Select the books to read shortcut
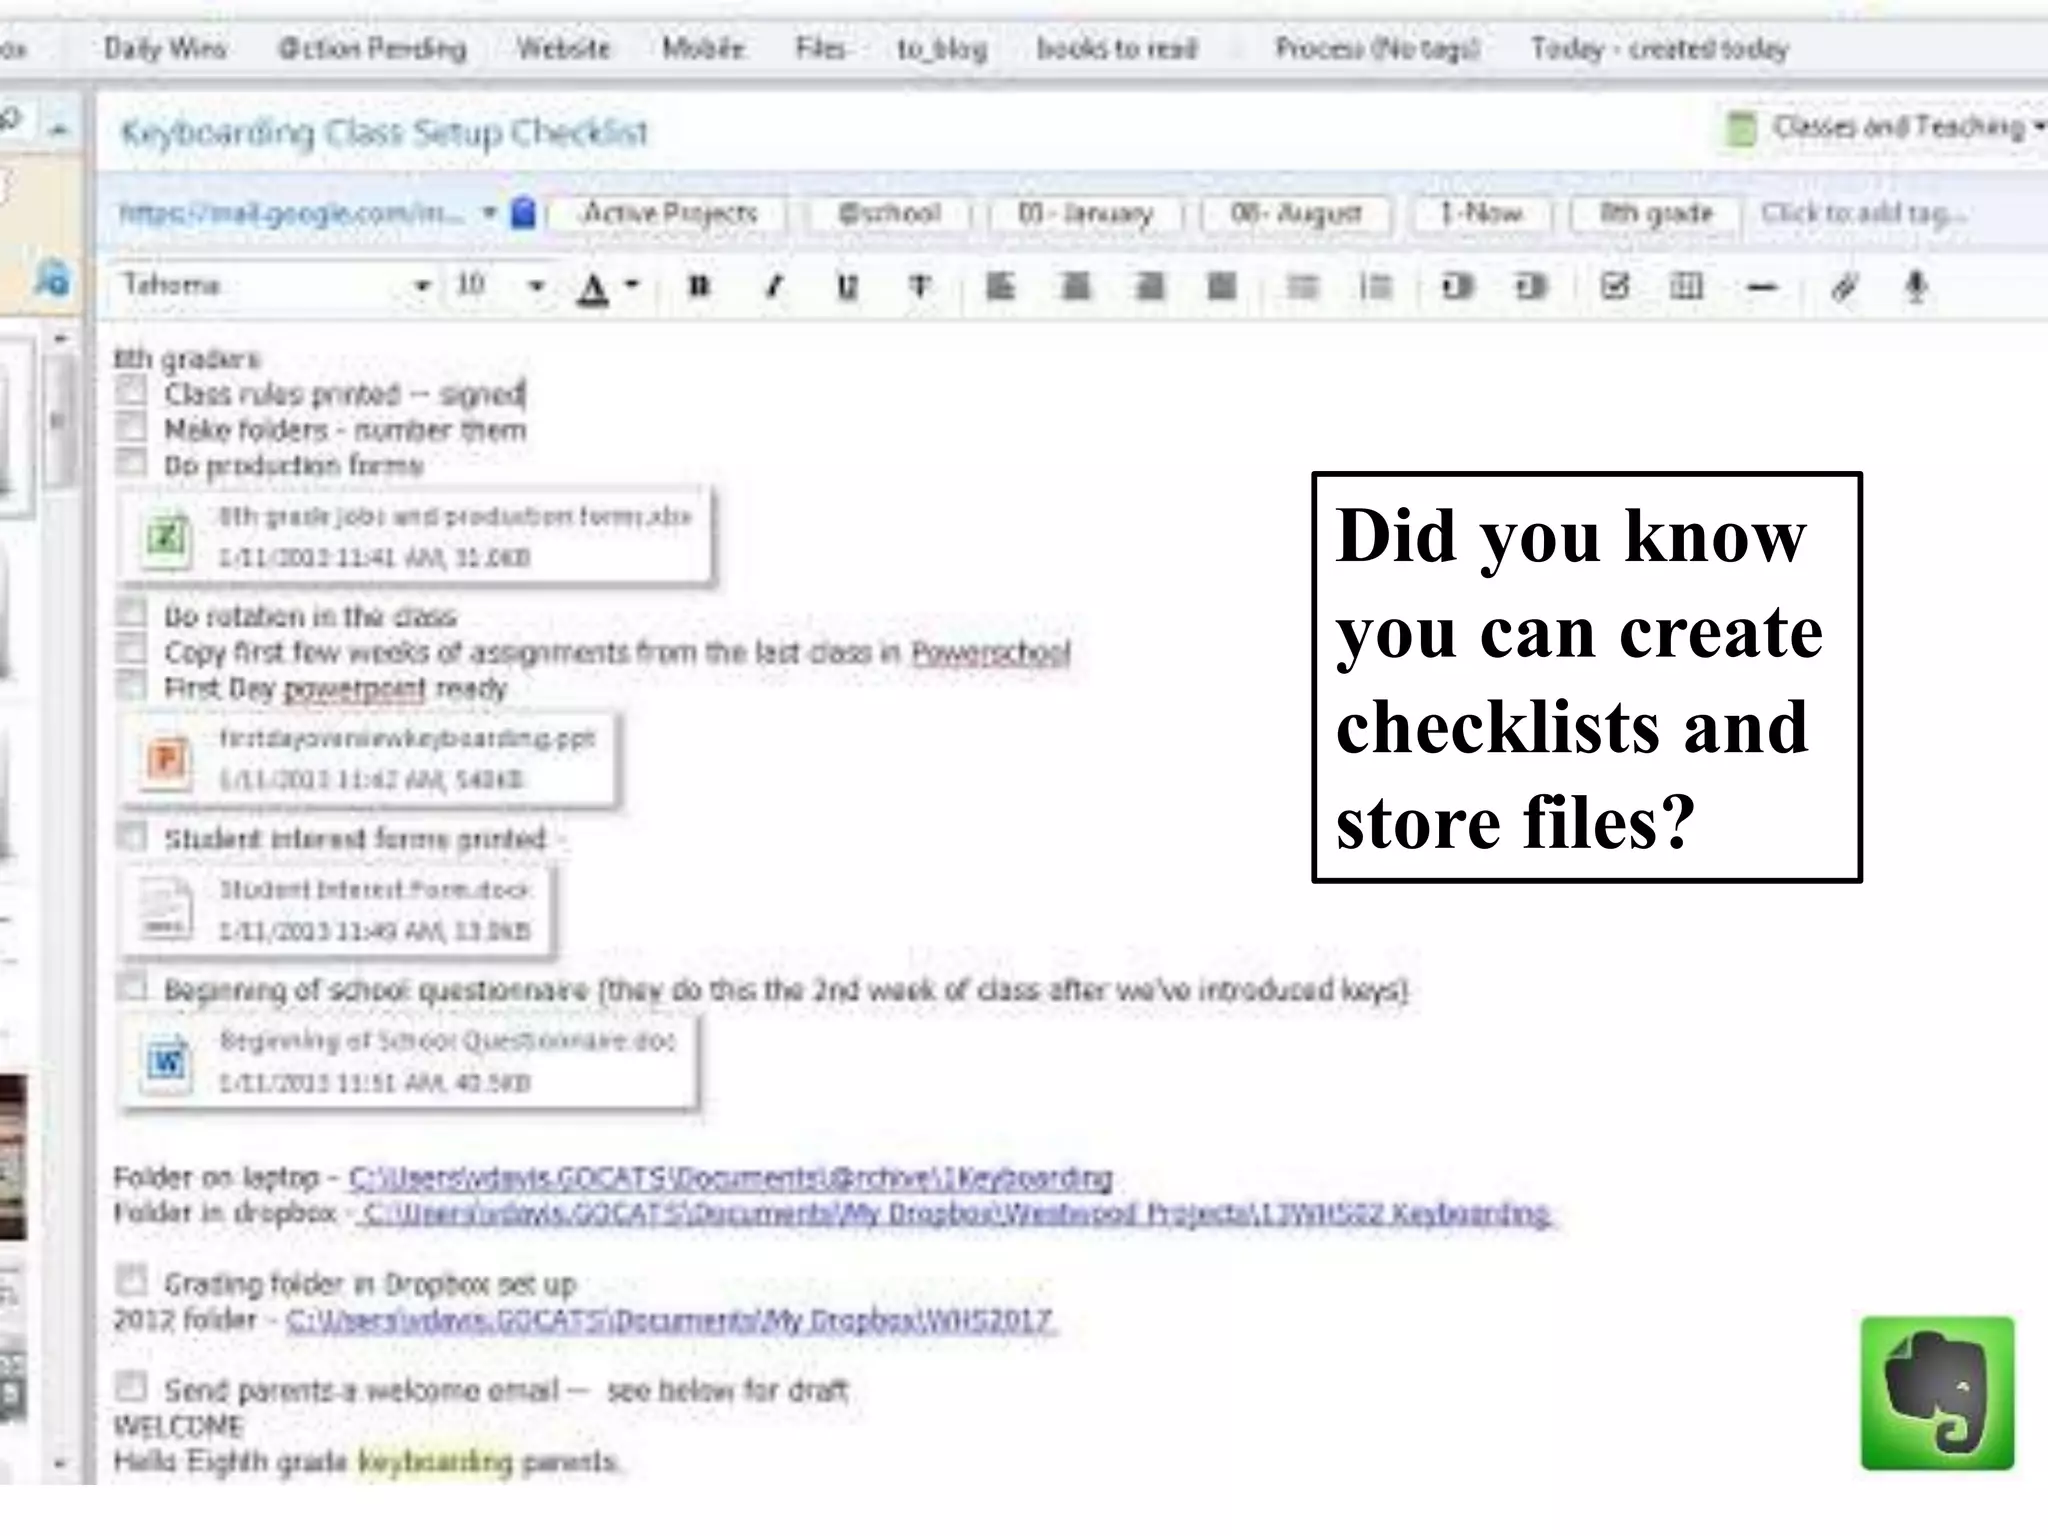This screenshot has height=1536, width=2048. tap(1116, 48)
